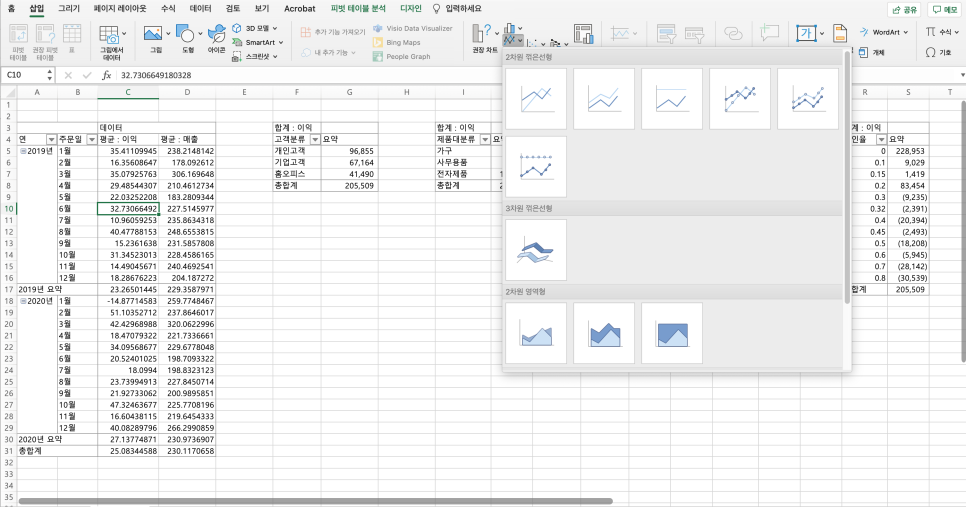Expand the WordArt dropdown arrow
The width and height of the screenshot is (966, 507).
click(x=906, y=32)
